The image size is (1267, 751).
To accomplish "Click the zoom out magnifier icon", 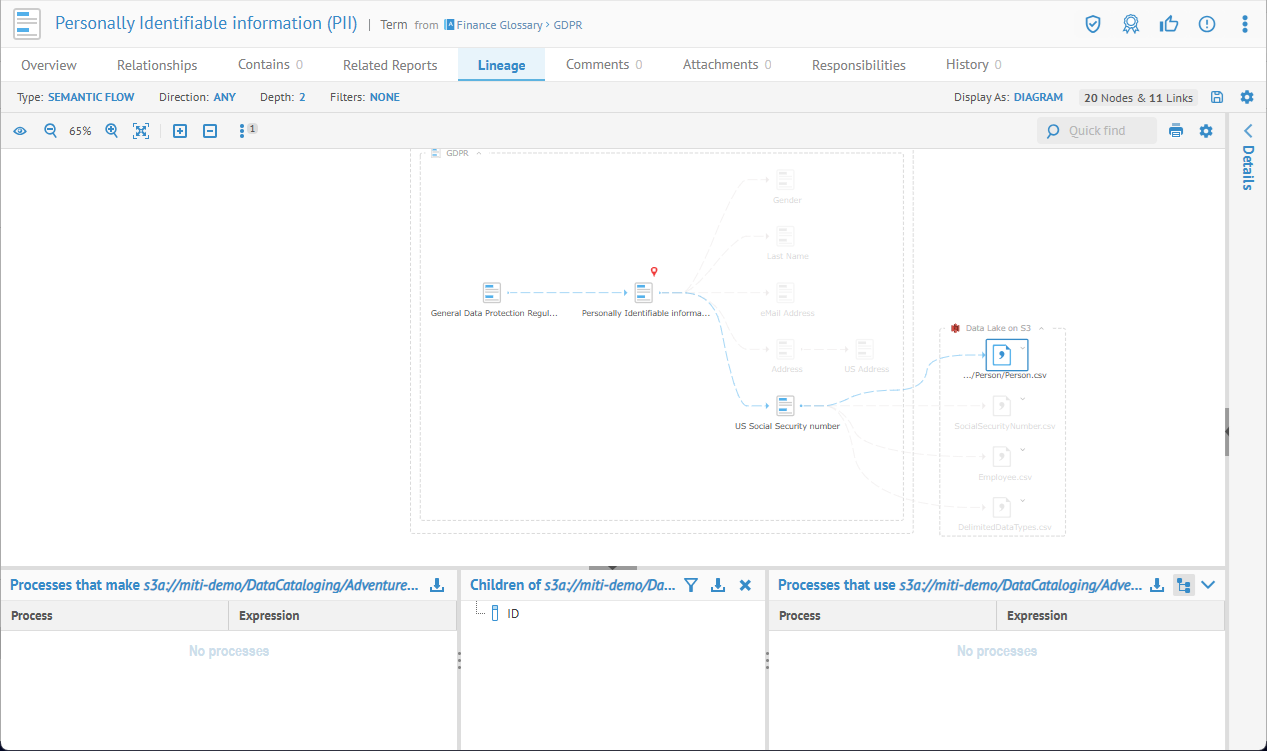I will (51, 131).
